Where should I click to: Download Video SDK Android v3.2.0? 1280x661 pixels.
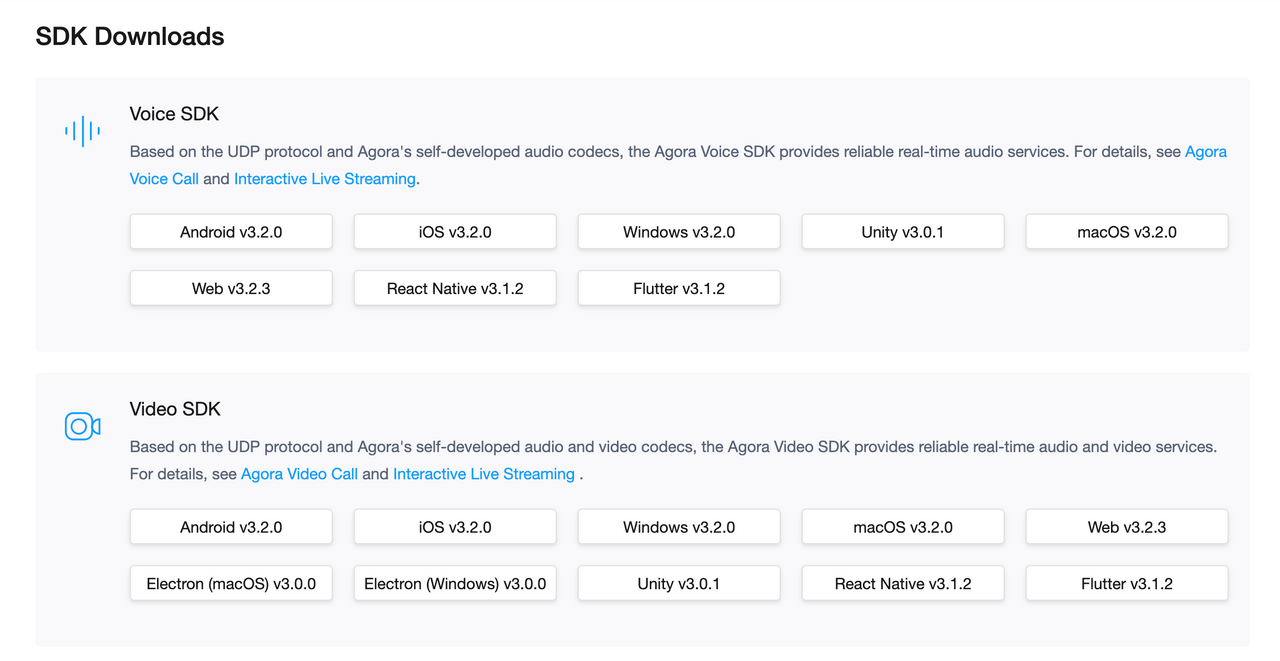pos(231,527)
